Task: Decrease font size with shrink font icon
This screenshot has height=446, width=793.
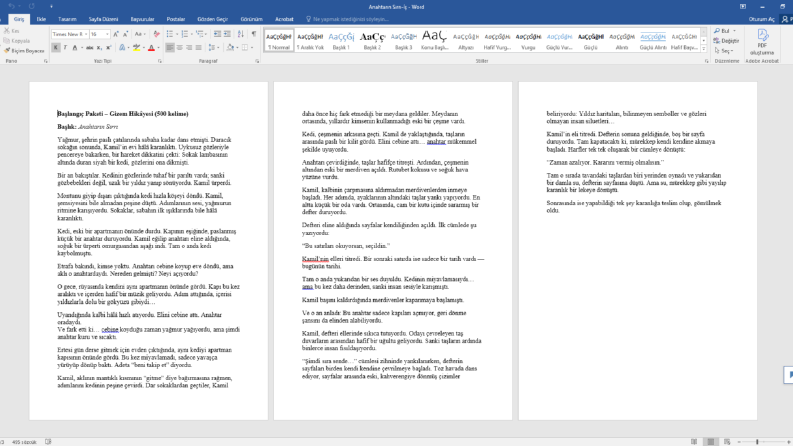Action: click(125, 34)
